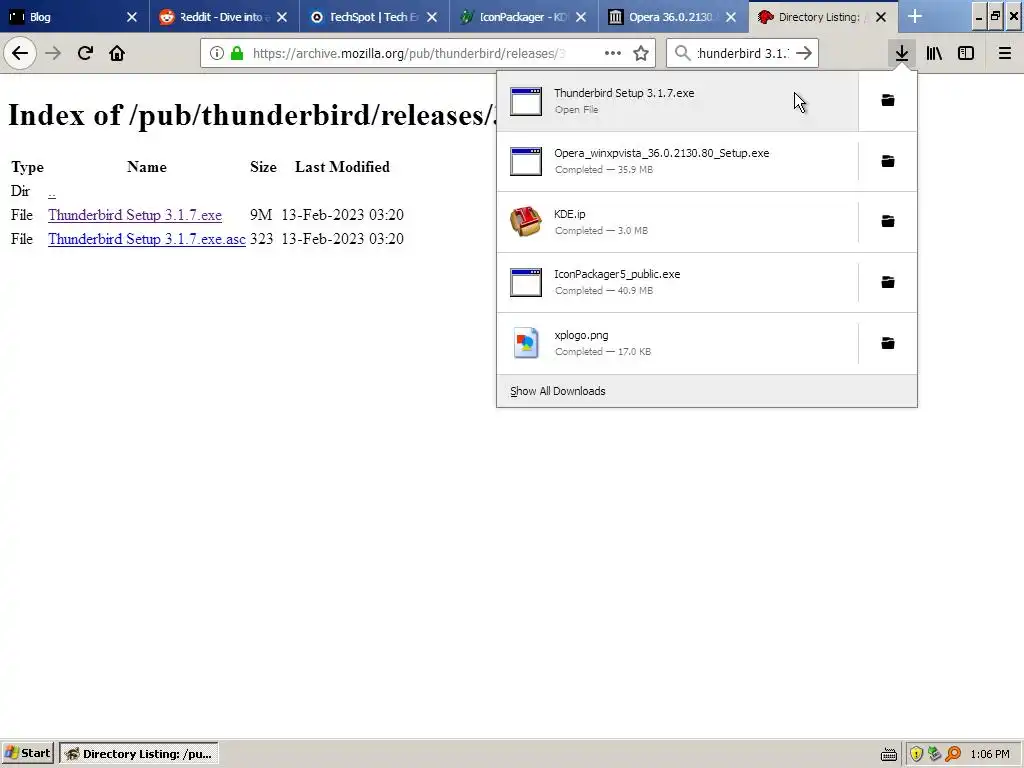The image size is (1024, 768).
Task: Open the Thunderbird Setup 3.1.7.exe.asc link
Action: pyautogui.click(x=147, y=239)
